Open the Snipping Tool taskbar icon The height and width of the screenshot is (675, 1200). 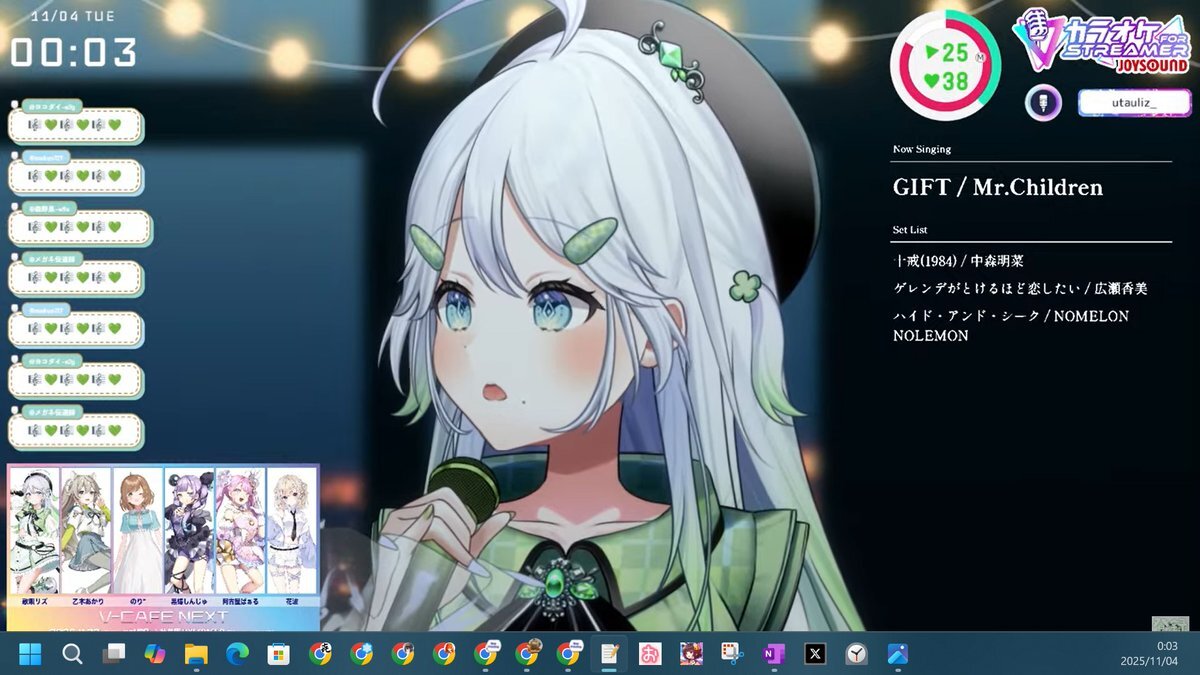point(732,654)
